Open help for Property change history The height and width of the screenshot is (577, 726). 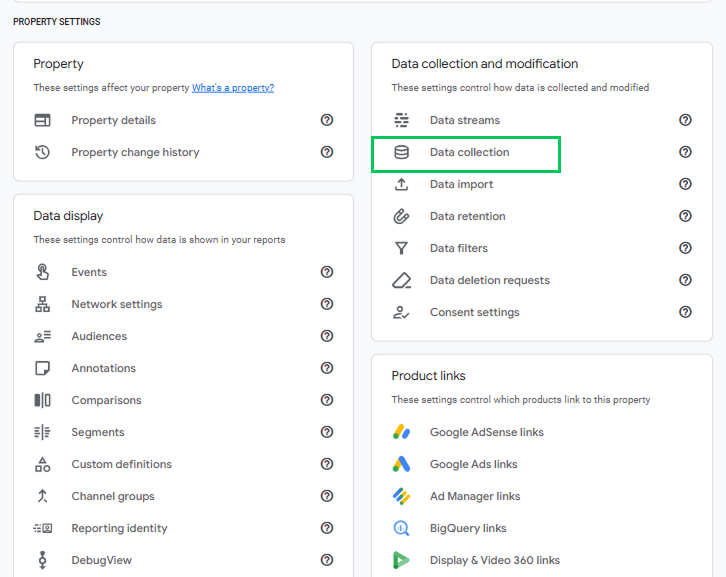(327, 152)
